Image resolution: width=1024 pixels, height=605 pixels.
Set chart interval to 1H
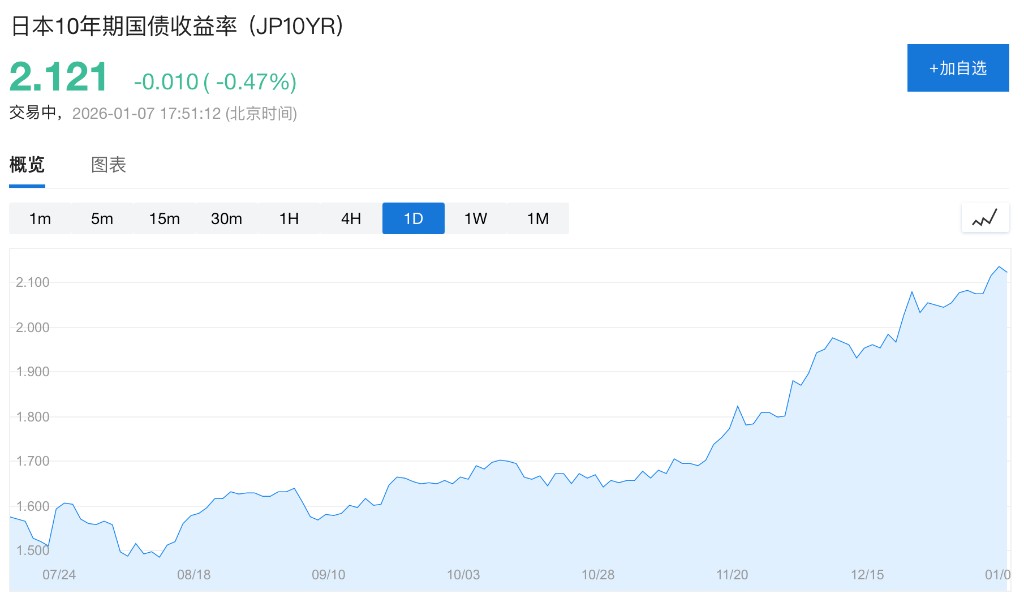[x=289, y=218]
